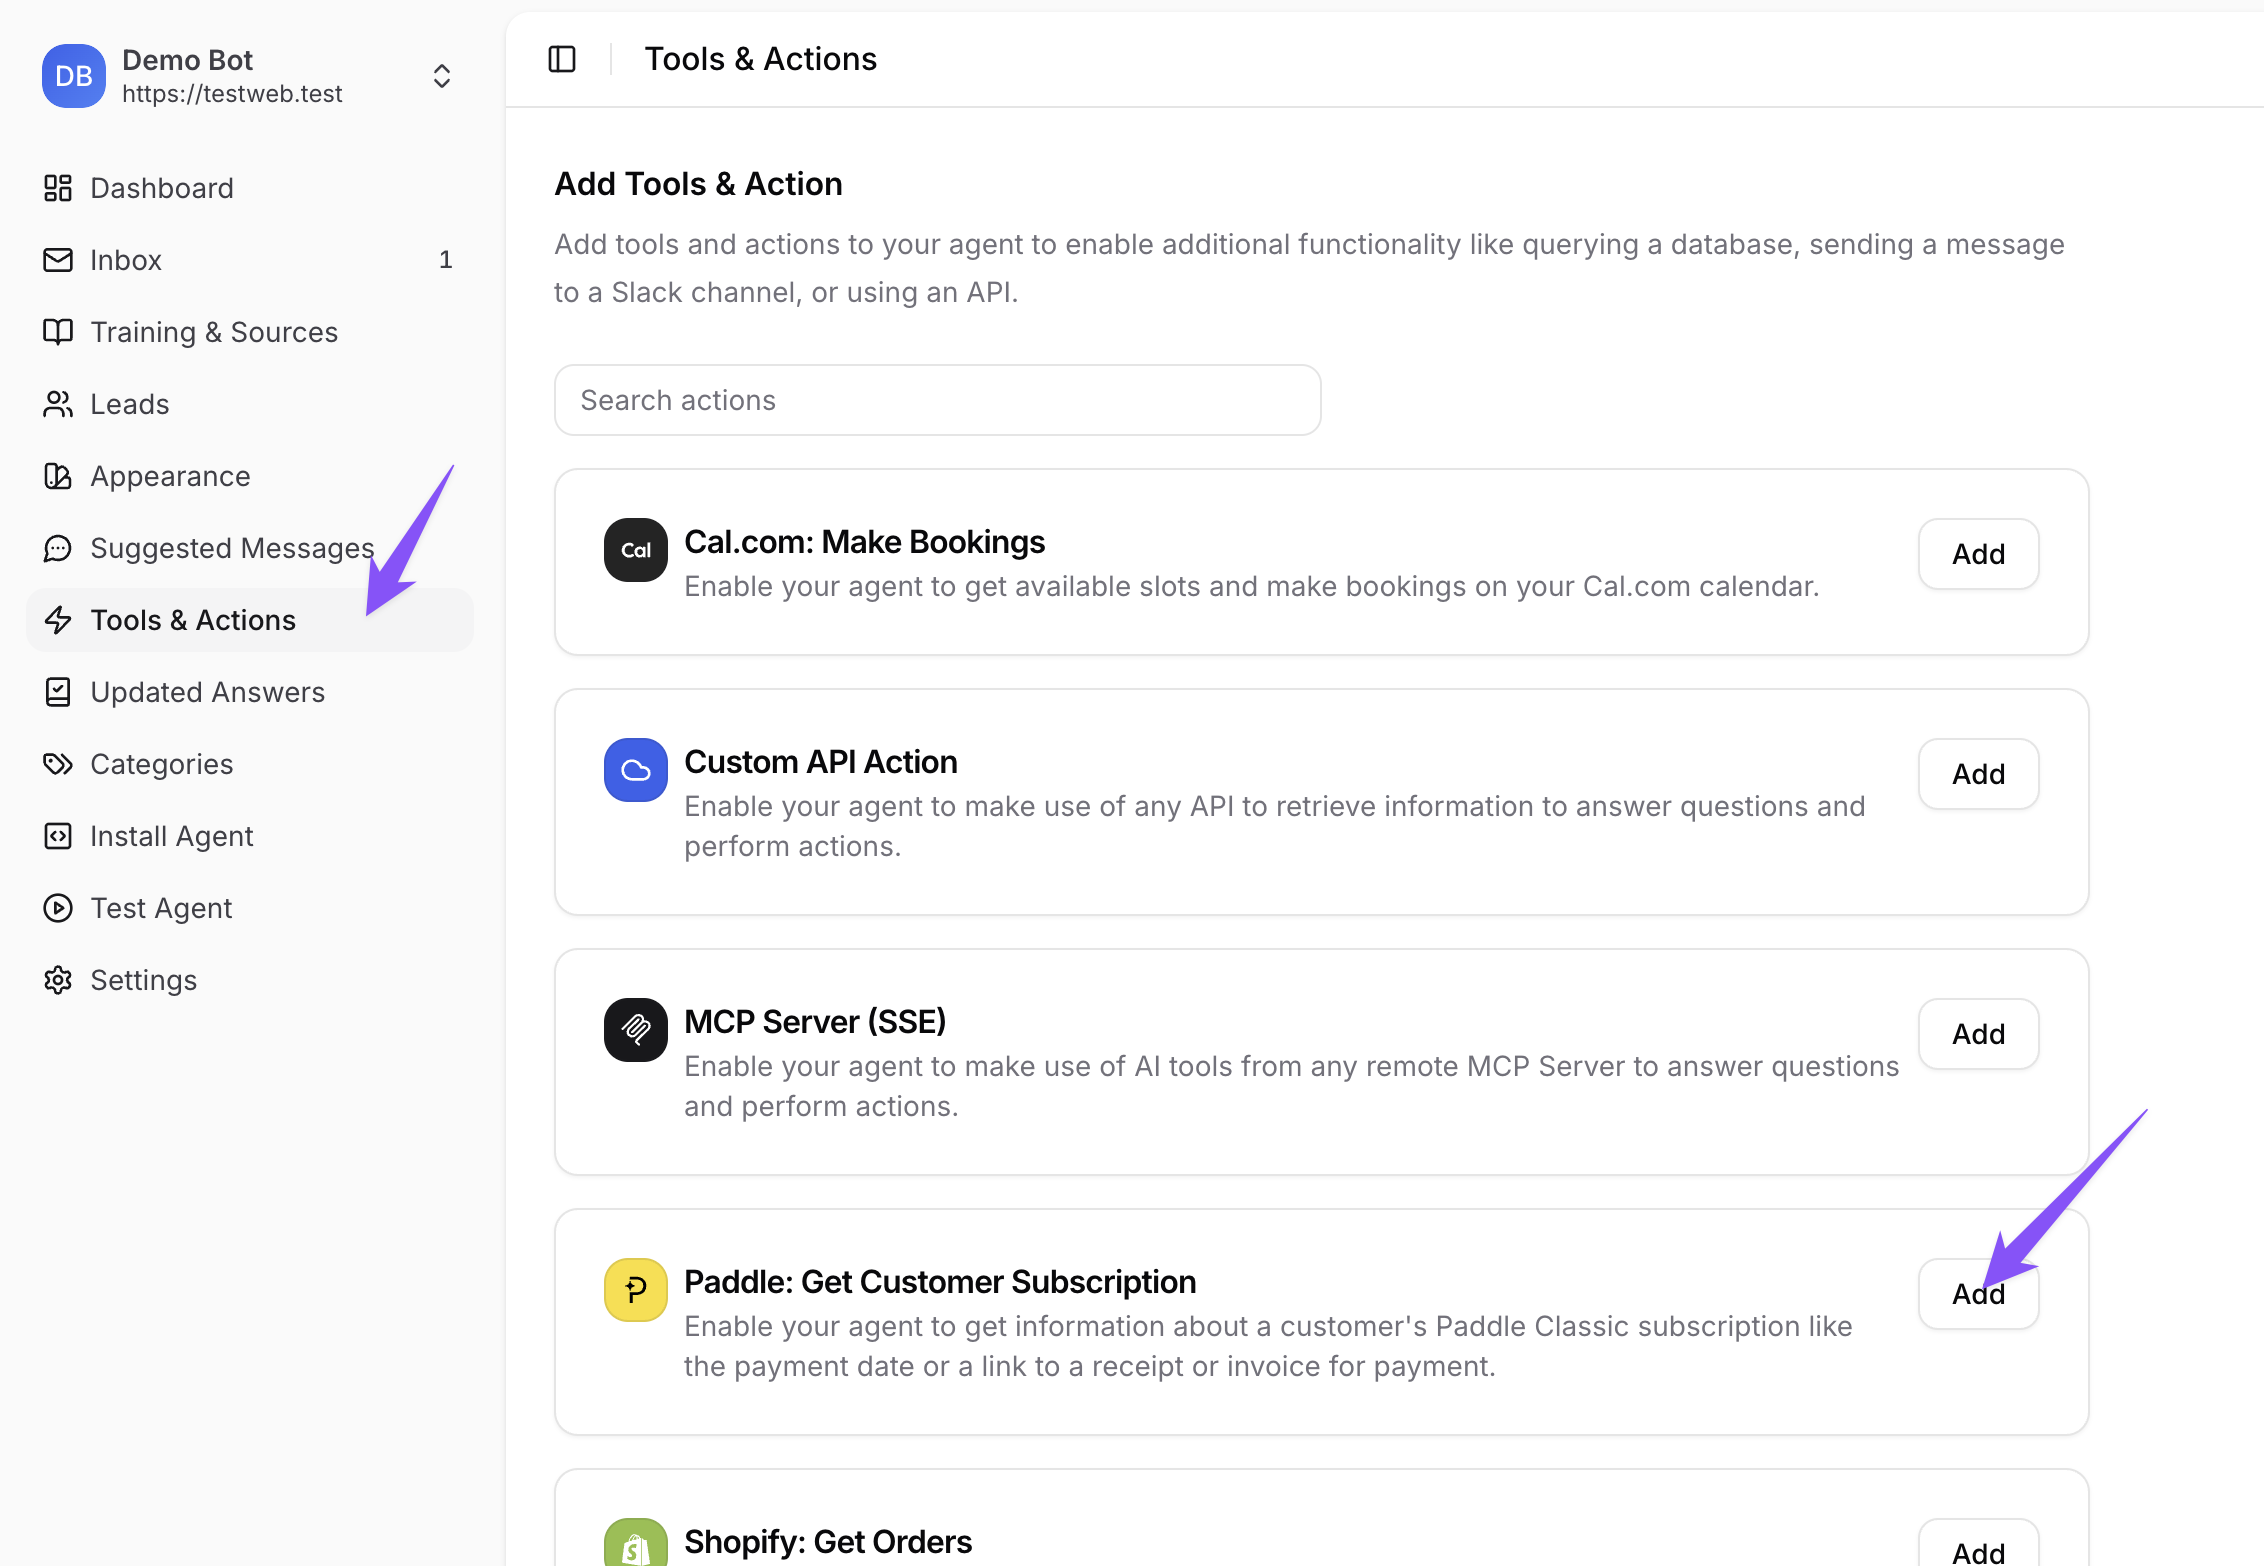
Task: Click the Cal.com app icon
Action: coord(635,550)
